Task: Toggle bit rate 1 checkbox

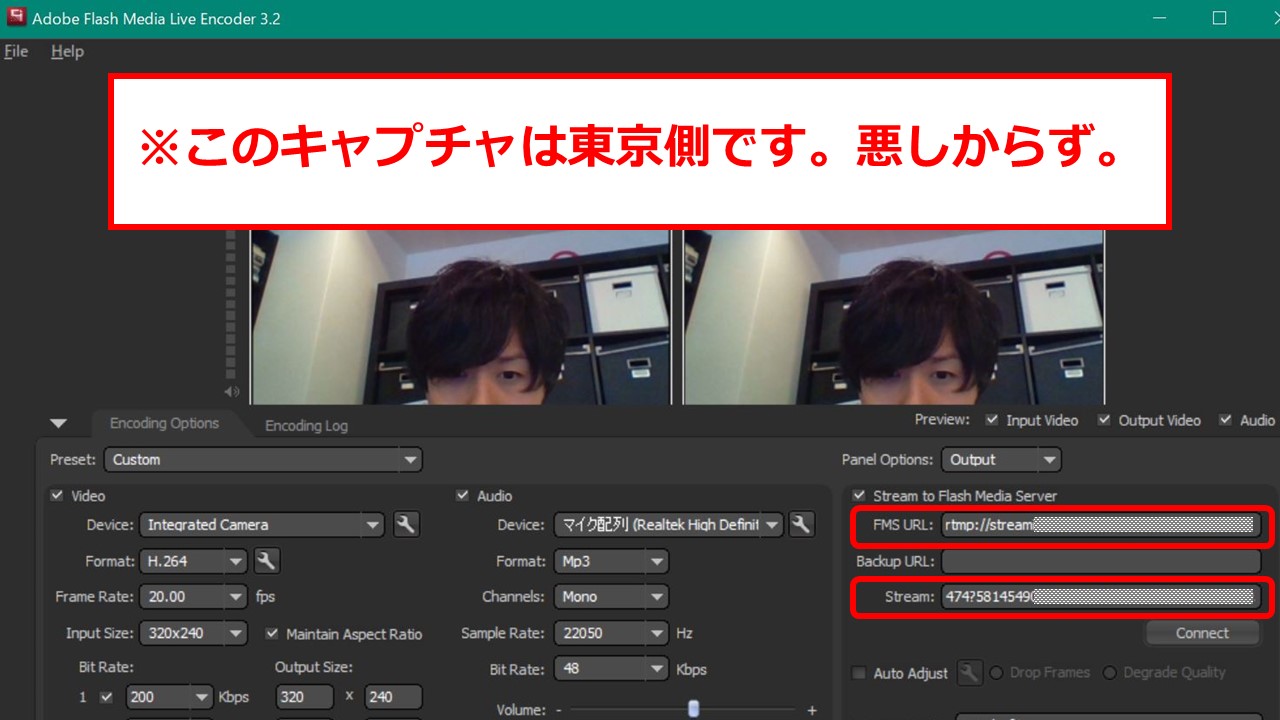Action: click(x=107, y=697)
